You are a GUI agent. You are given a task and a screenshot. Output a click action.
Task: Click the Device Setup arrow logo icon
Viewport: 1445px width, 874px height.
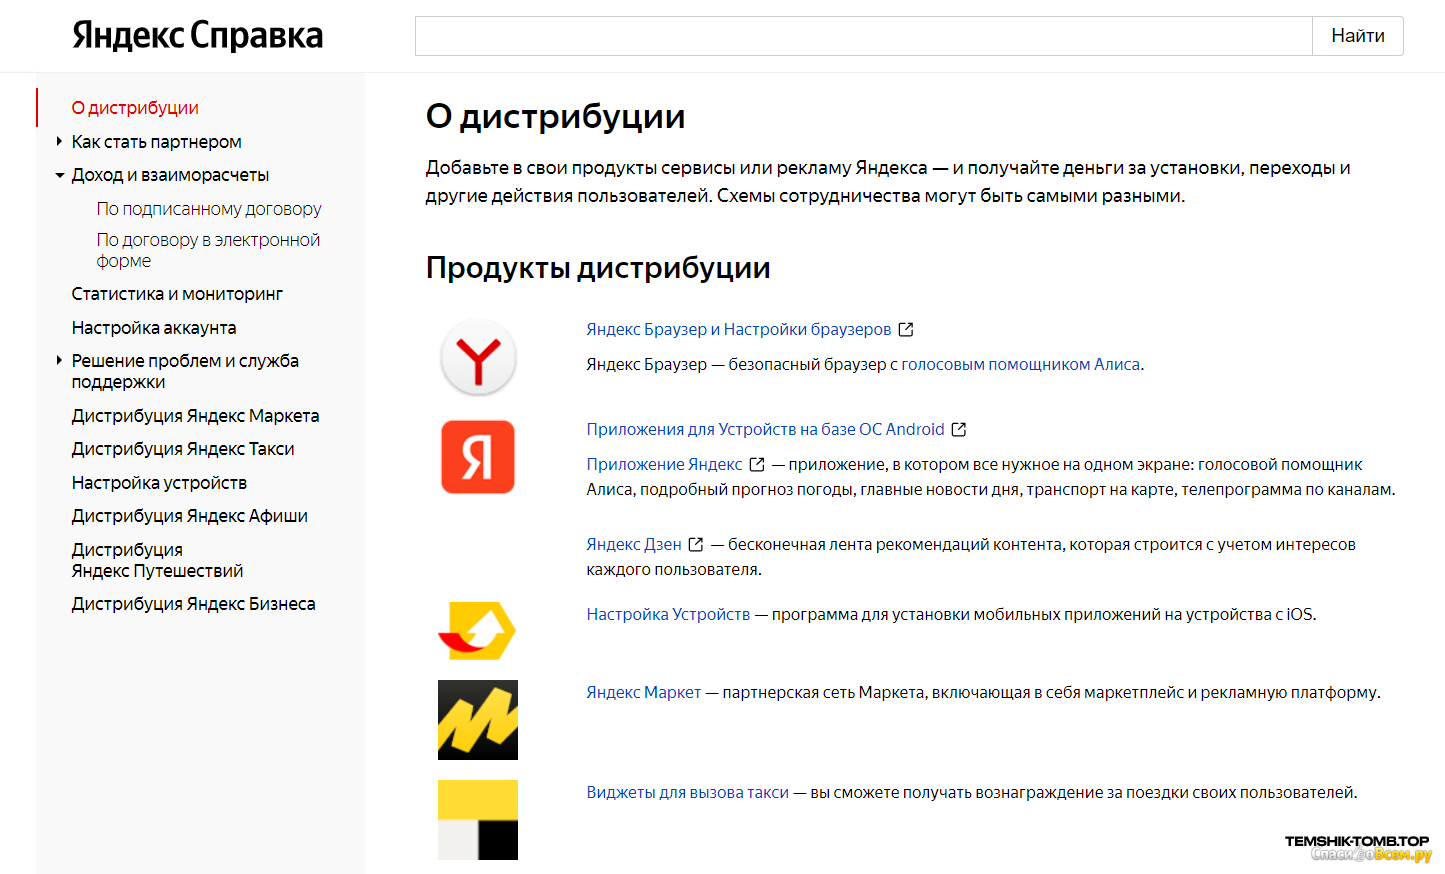[478, 630]
